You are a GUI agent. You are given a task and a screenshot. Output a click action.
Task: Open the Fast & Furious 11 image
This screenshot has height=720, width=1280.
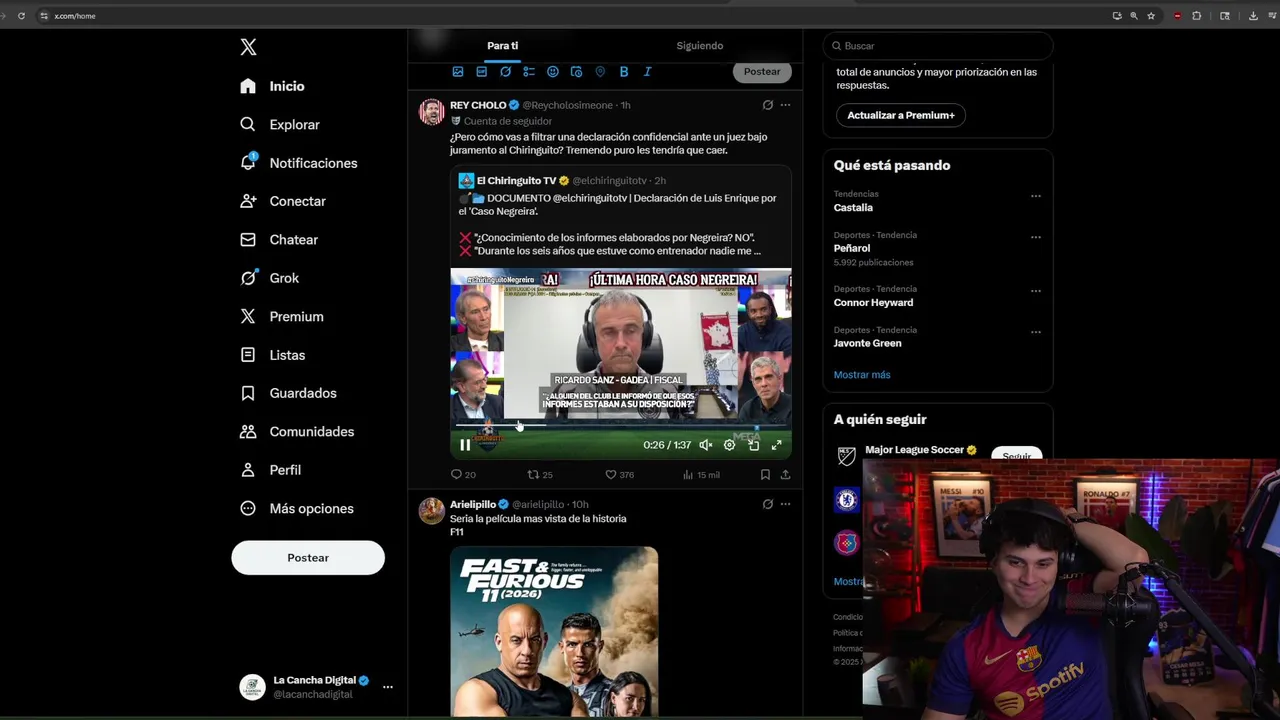point(554,632)
